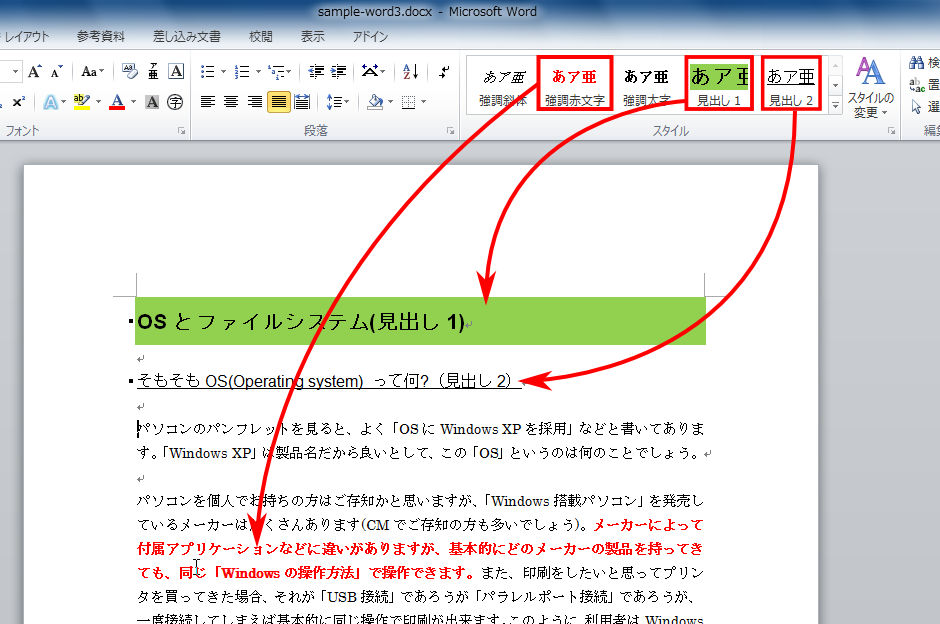Expand the Numbering dropdown arrow
The image size is (940, 624).
[x=258, y=72]
